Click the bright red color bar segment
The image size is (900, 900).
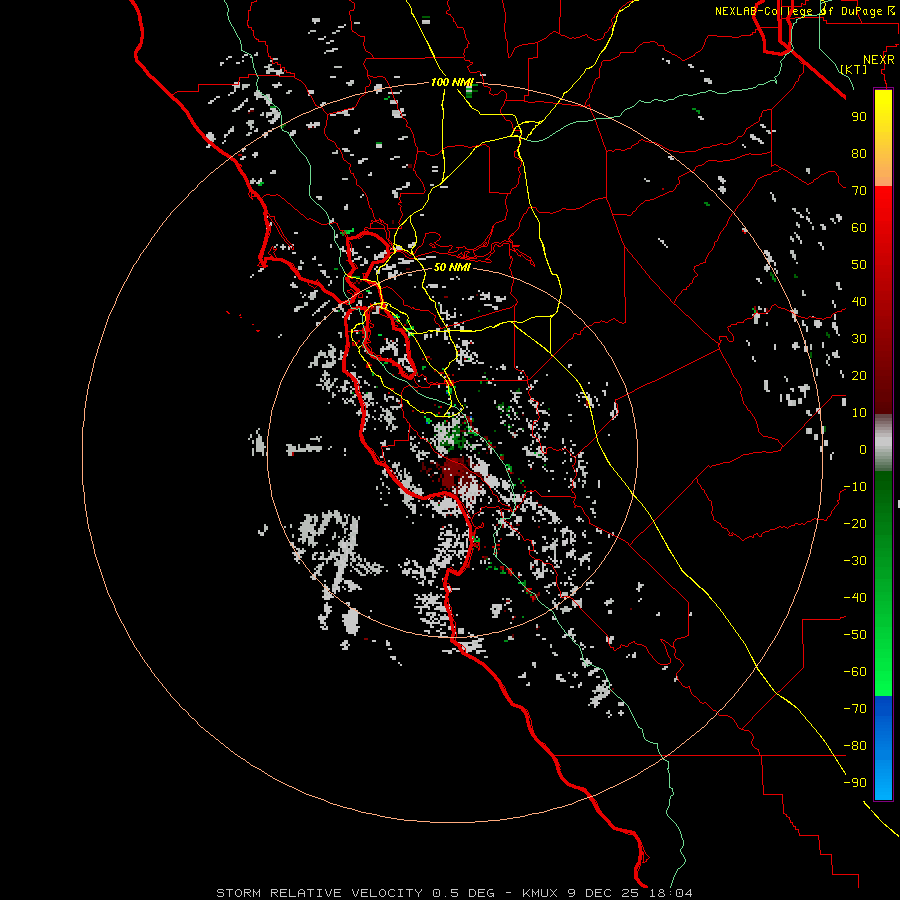tap(883, 218)
